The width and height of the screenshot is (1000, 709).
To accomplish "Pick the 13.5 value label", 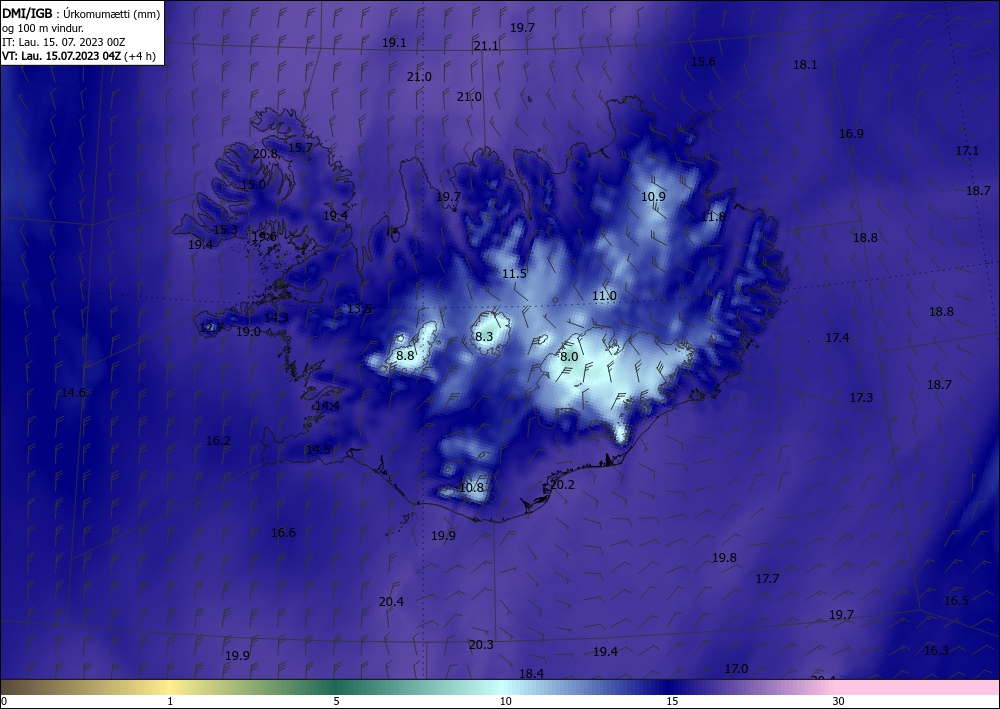I will 359,309.
